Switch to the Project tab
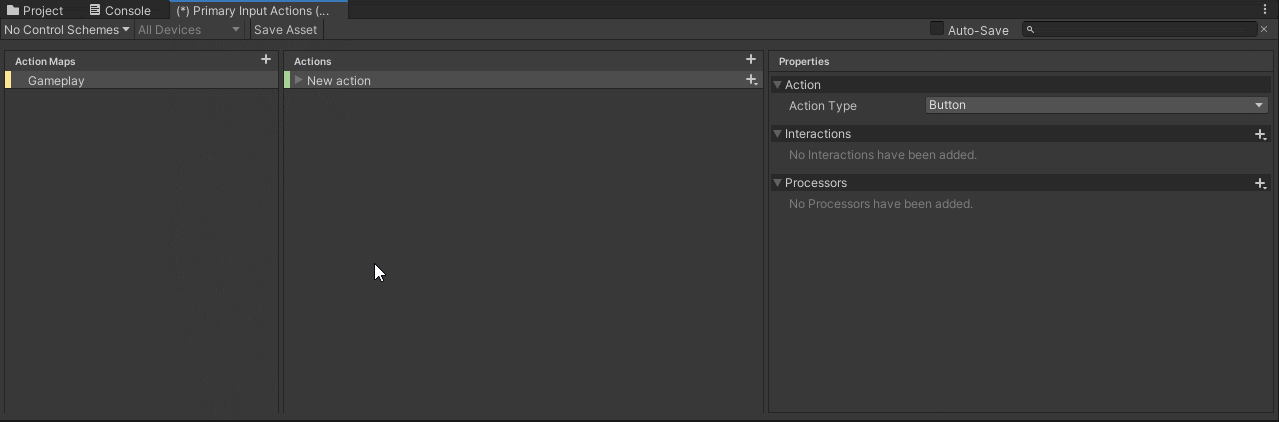 [36, 10]
